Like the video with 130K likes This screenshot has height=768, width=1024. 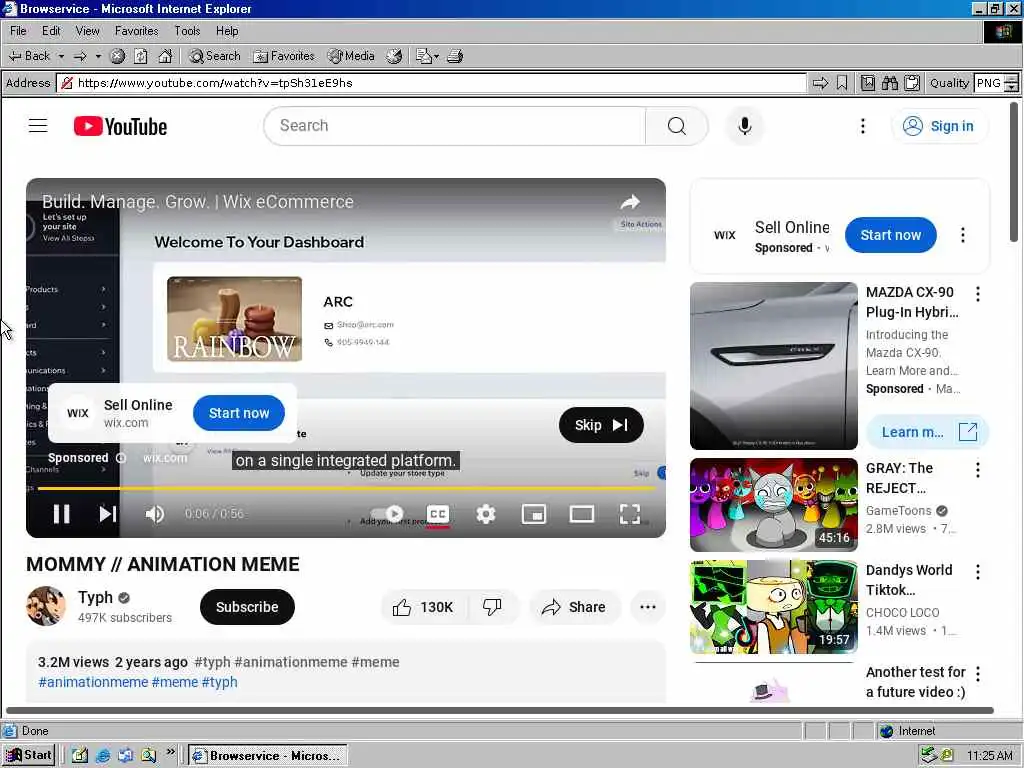423,607
